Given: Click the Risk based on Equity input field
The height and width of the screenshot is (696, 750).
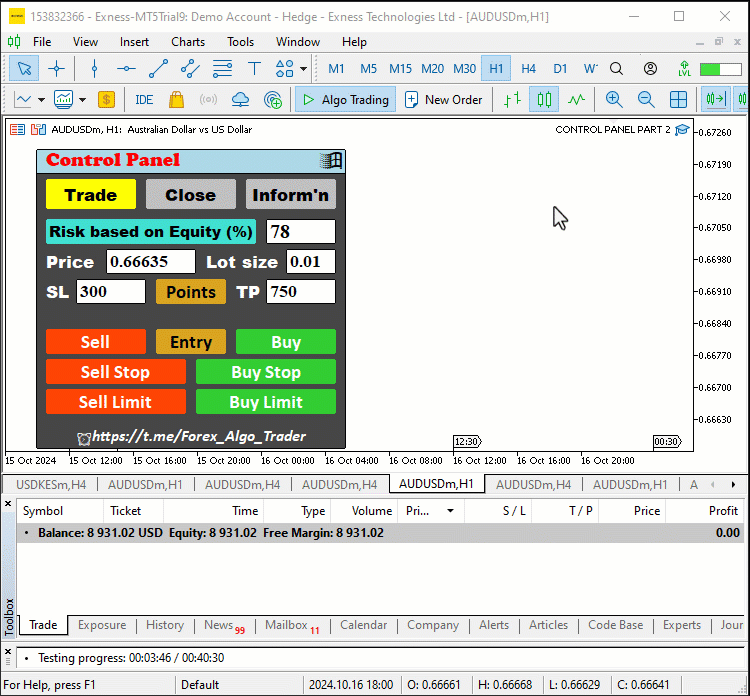Looking at the screenshot, I should pos(301,232).
